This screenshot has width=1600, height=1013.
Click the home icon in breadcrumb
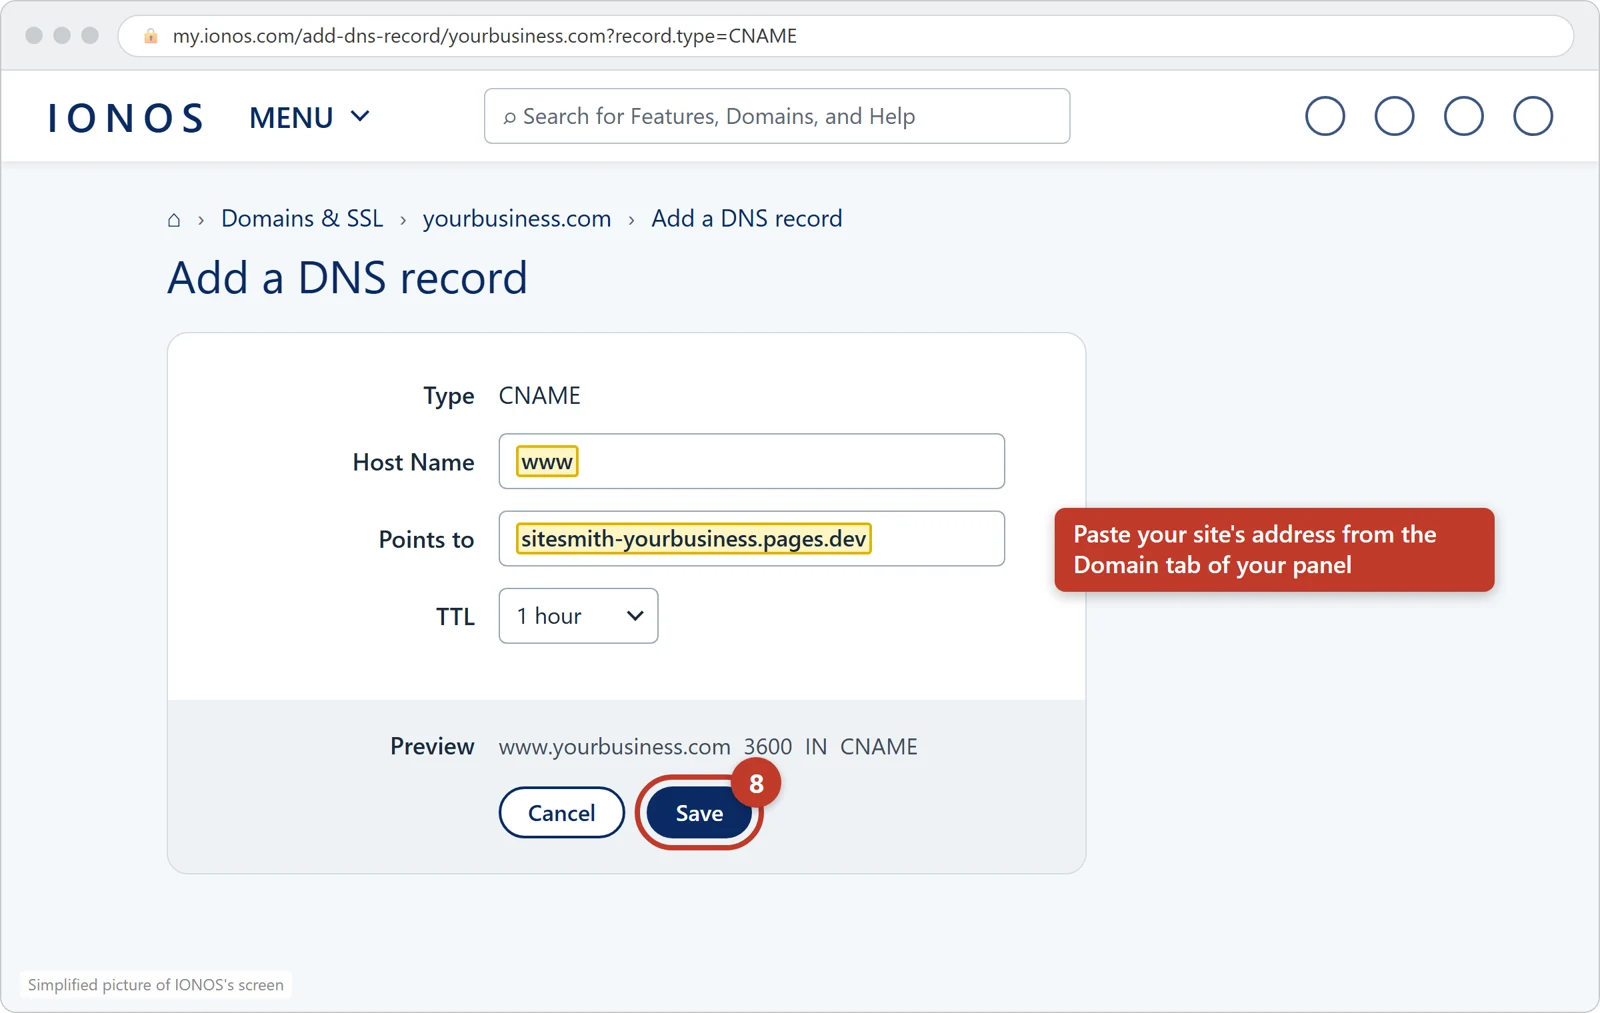pyautogui.click(x=174, y=220)
